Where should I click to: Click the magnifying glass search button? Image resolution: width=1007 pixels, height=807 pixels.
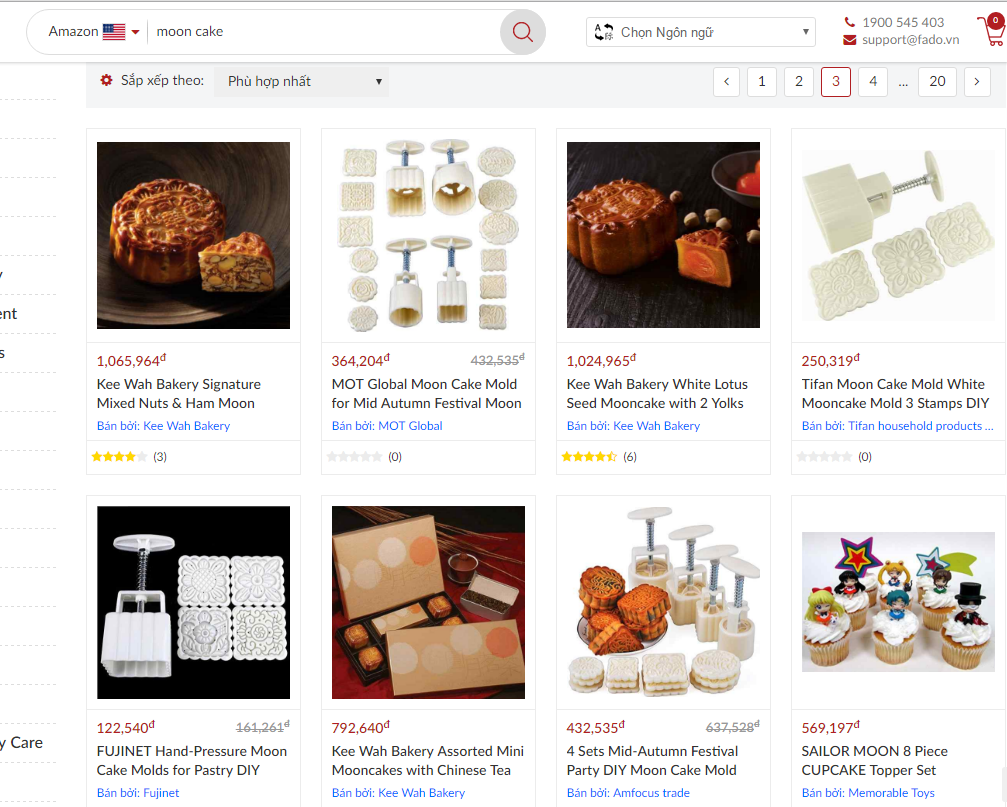[522, 32]
